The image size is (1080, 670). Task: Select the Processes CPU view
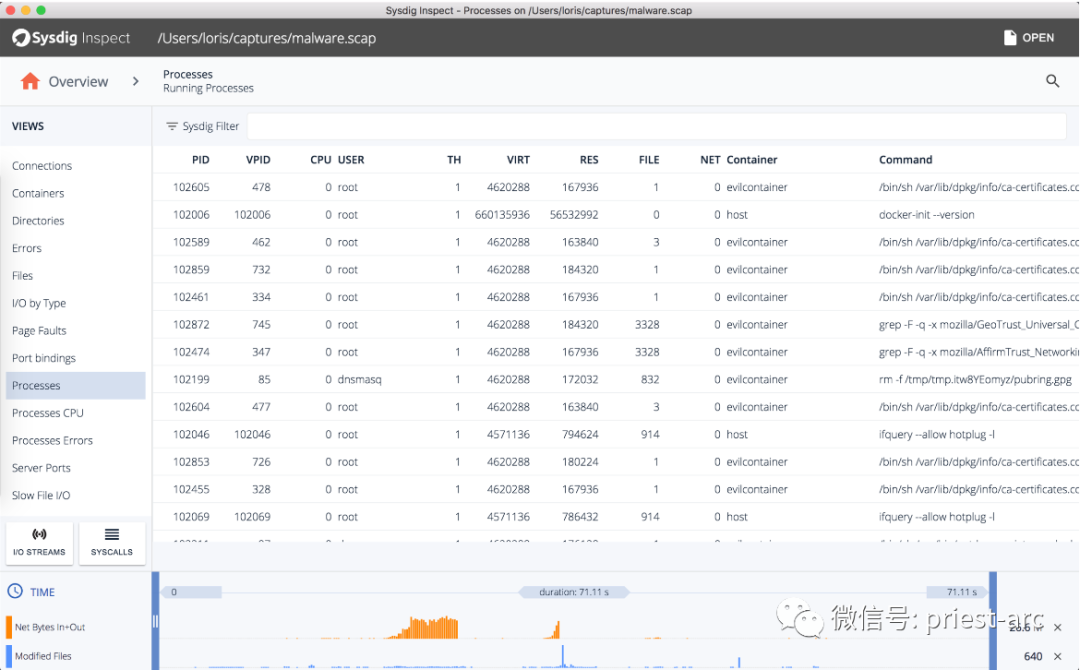tap(48, 413)
